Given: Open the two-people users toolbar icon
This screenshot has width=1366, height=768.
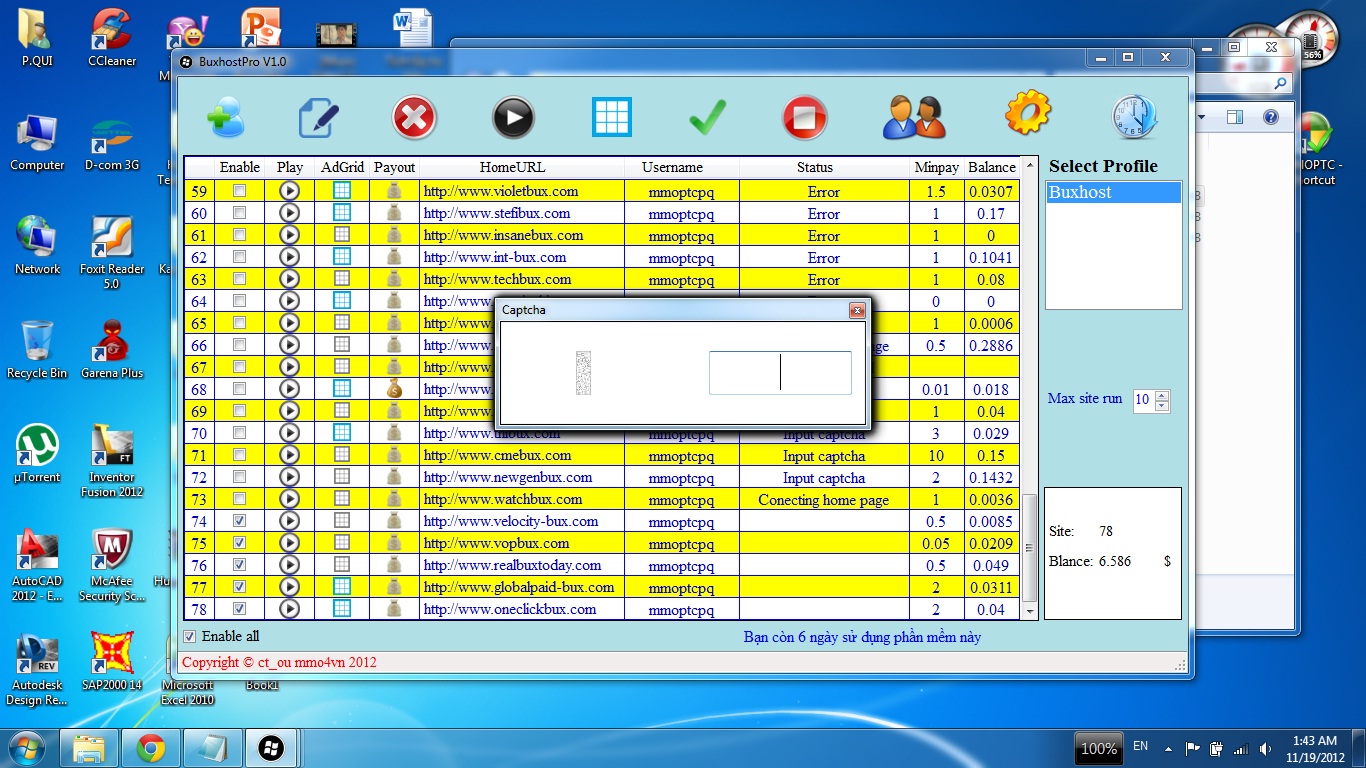Looking at the screenshot, I should point(914,117).
